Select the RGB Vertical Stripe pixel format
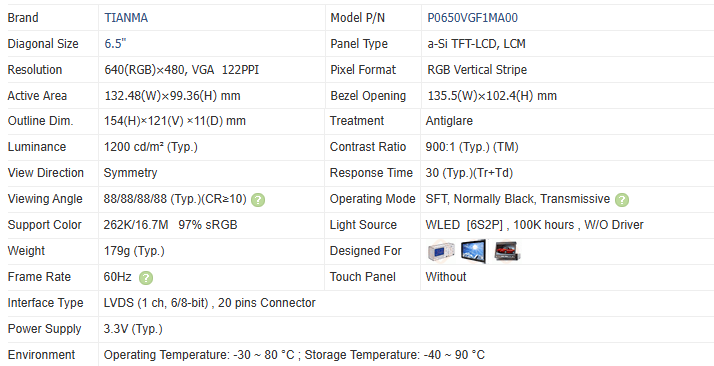714x366 pixels. point(477,70)
